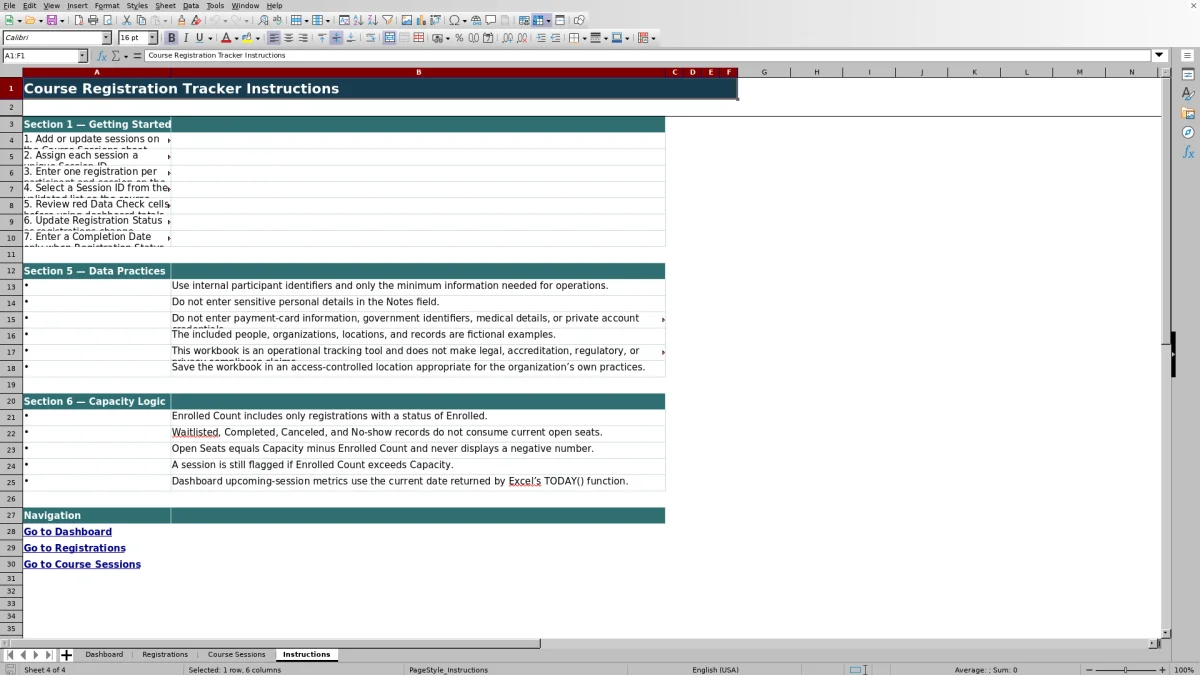Open the sidebar Styles panel icon
The height and width of the screenshot is (675, 1200).
coord(1188,94)
